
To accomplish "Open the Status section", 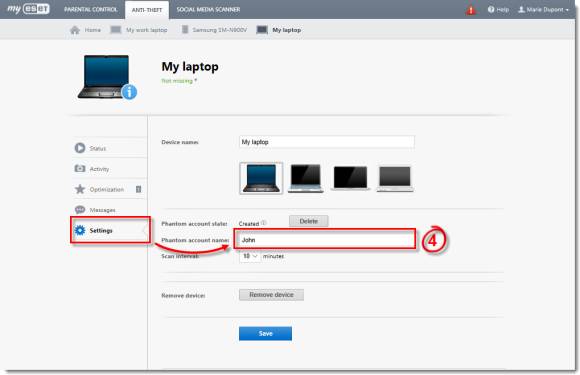I will pyautogui.click(x=110, y=148).
